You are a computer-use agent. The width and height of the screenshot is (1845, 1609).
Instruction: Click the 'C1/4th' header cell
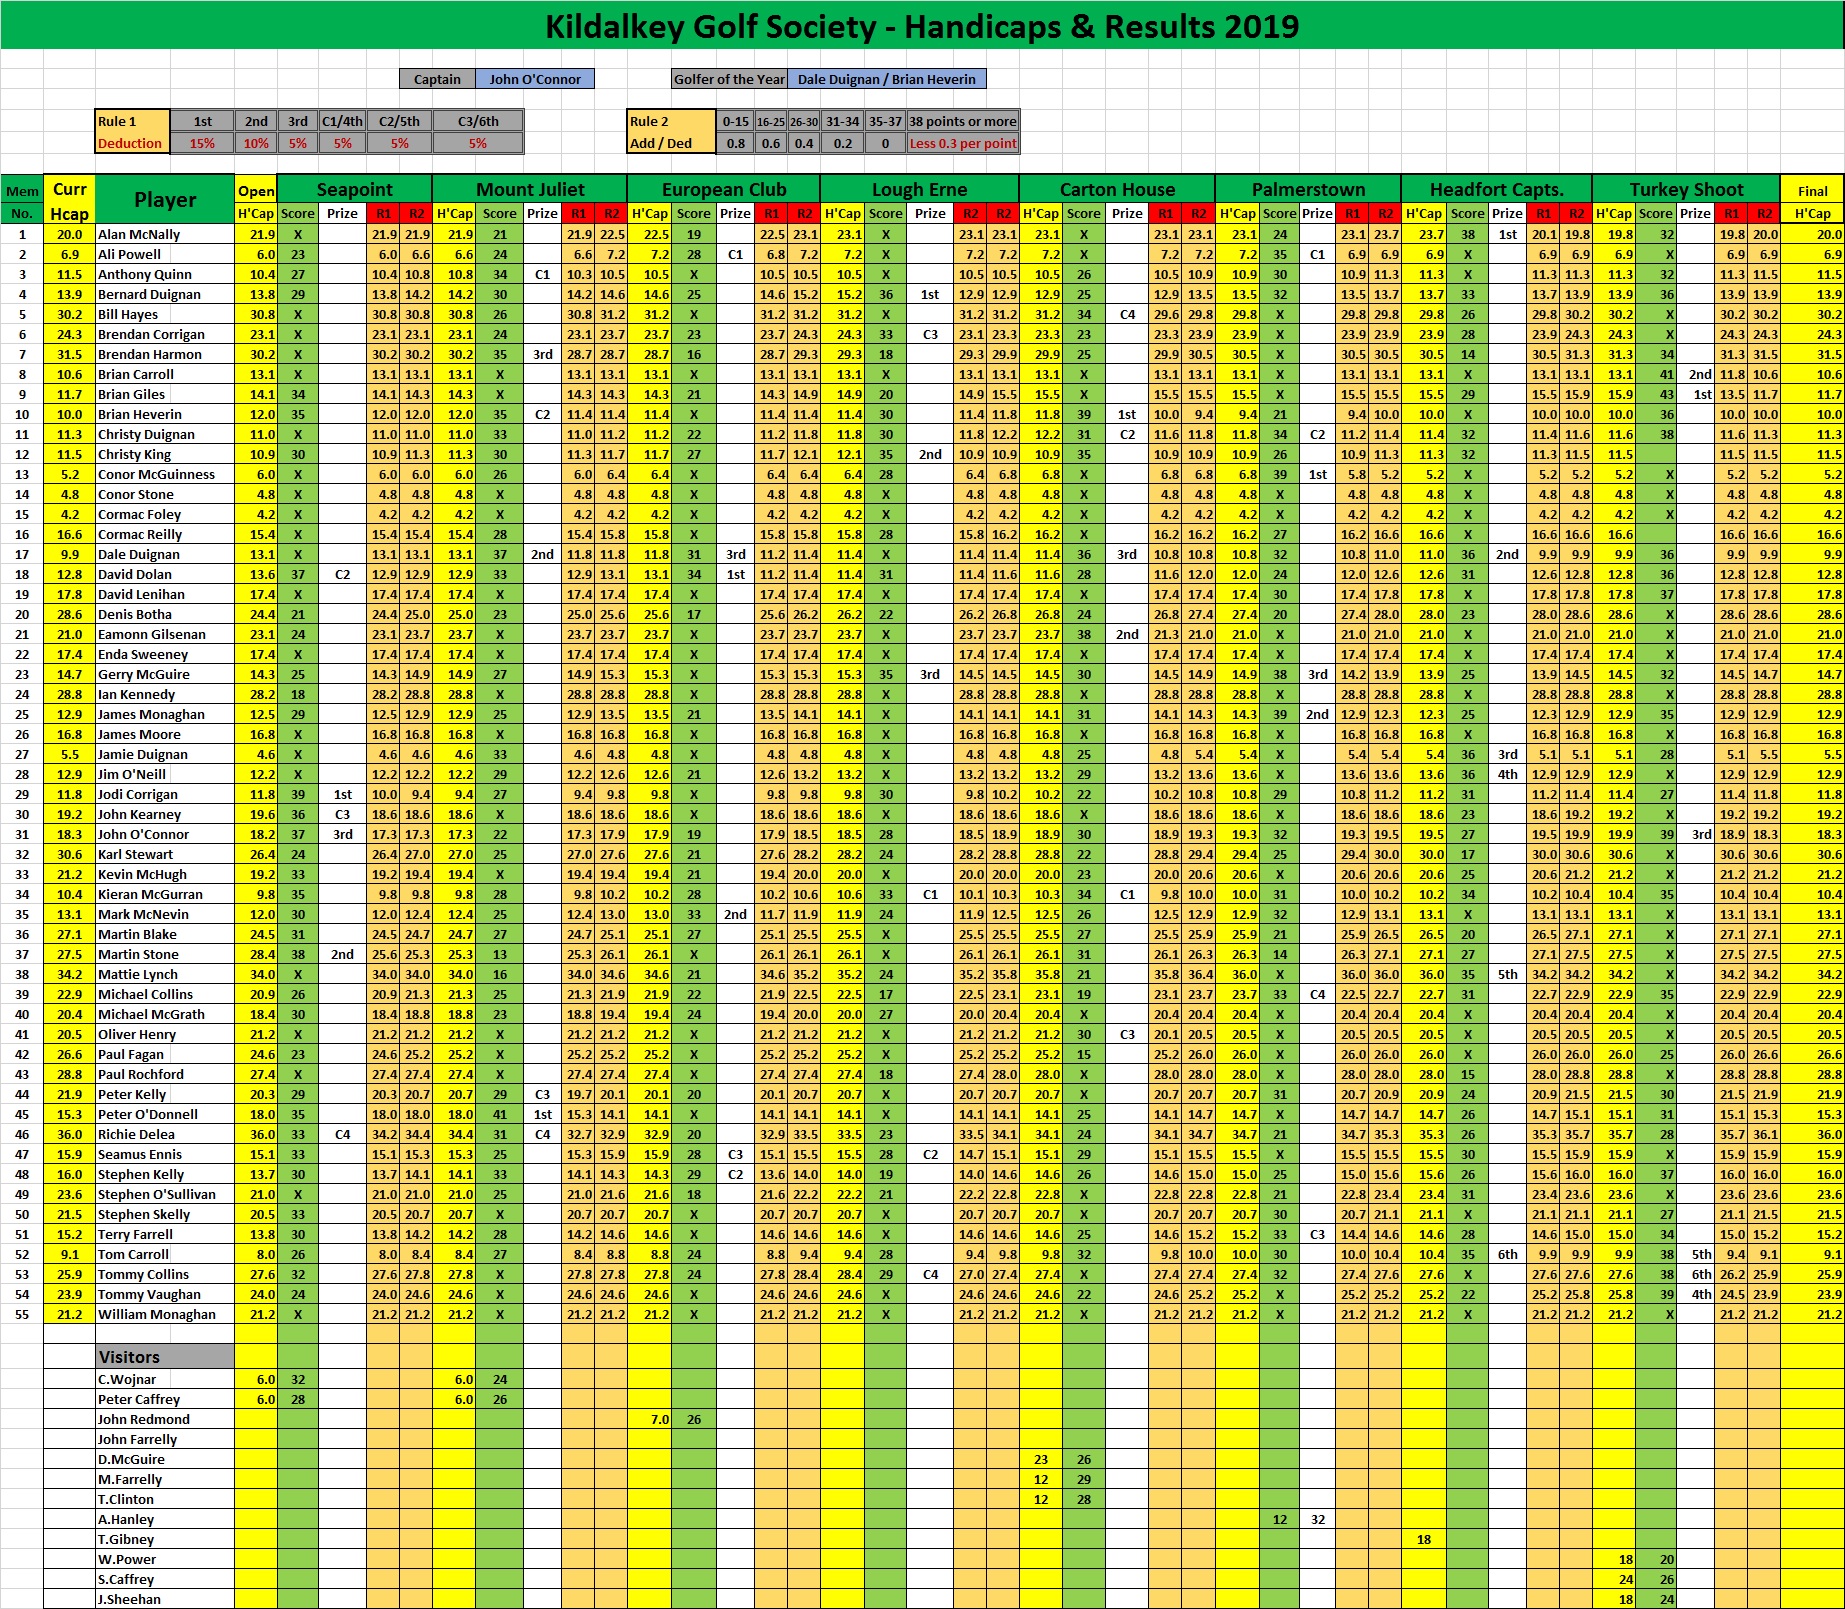coord(342,121)
